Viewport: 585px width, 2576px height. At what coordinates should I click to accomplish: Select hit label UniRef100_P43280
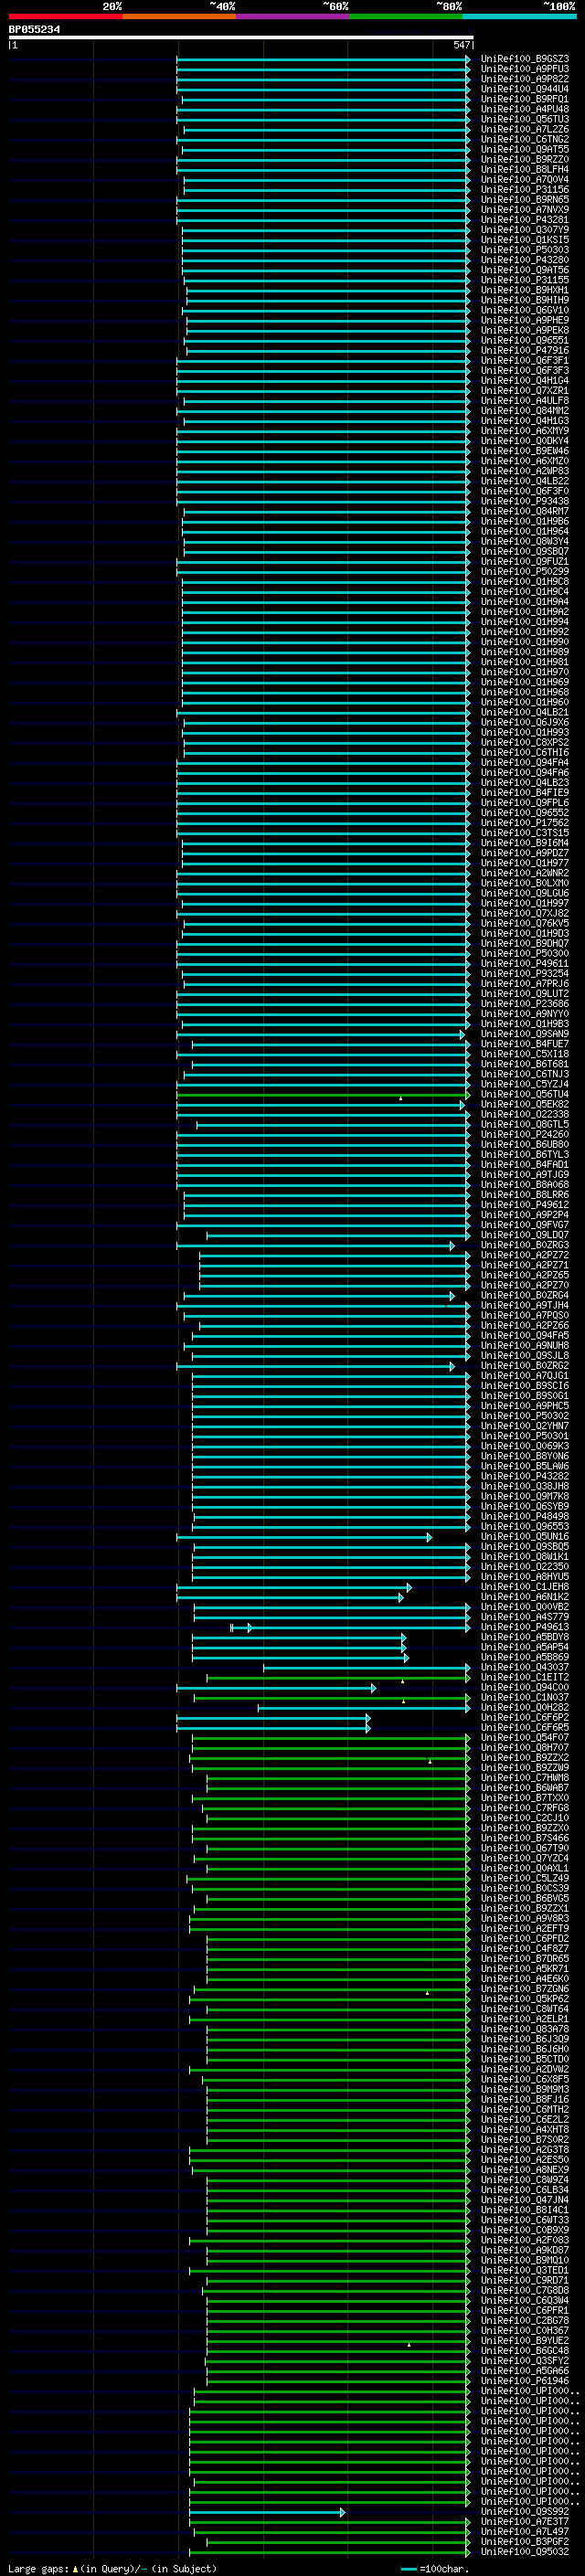coord(525,260)
